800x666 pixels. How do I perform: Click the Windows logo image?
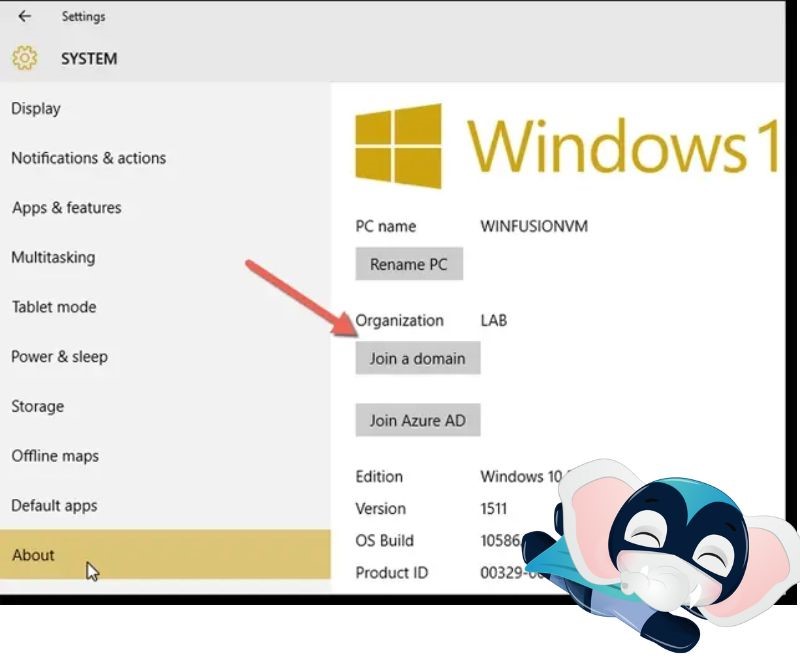(398, 146)
